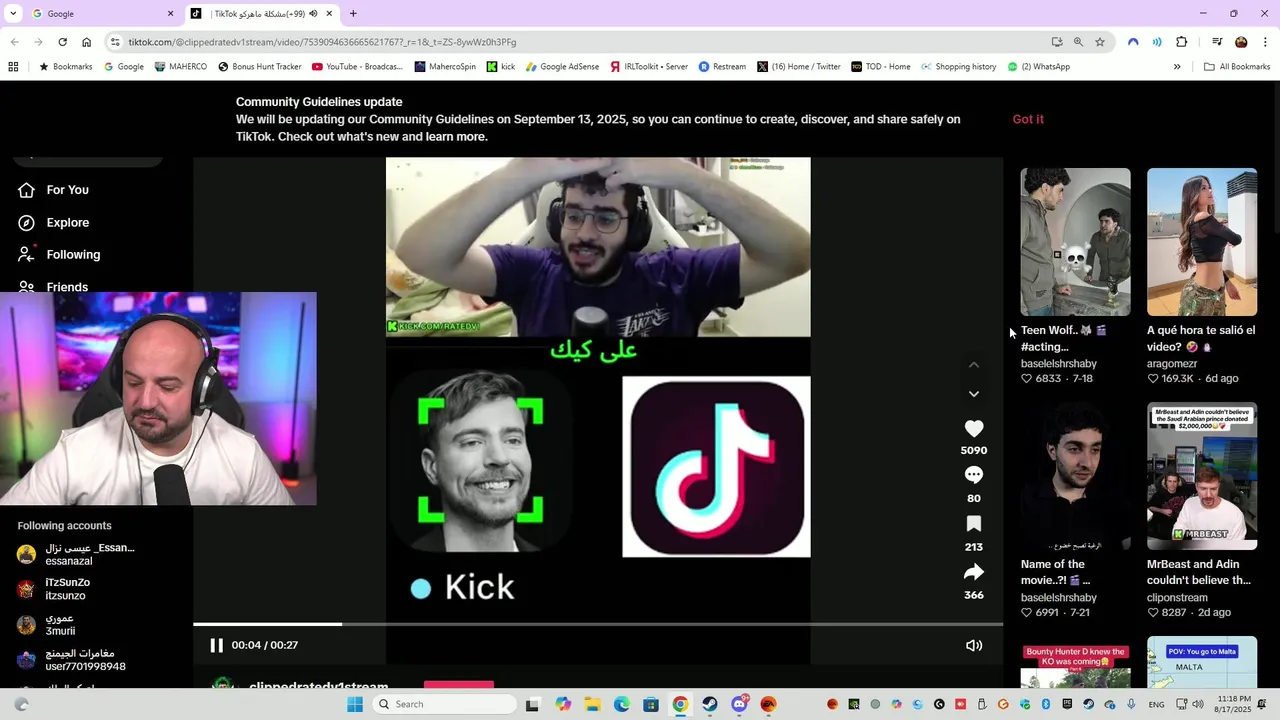Image resolution: width=1280 pixels, height=720 pixels.
Task: Open Microsoft Edge from the taskbar
Action: click(621, 704)
